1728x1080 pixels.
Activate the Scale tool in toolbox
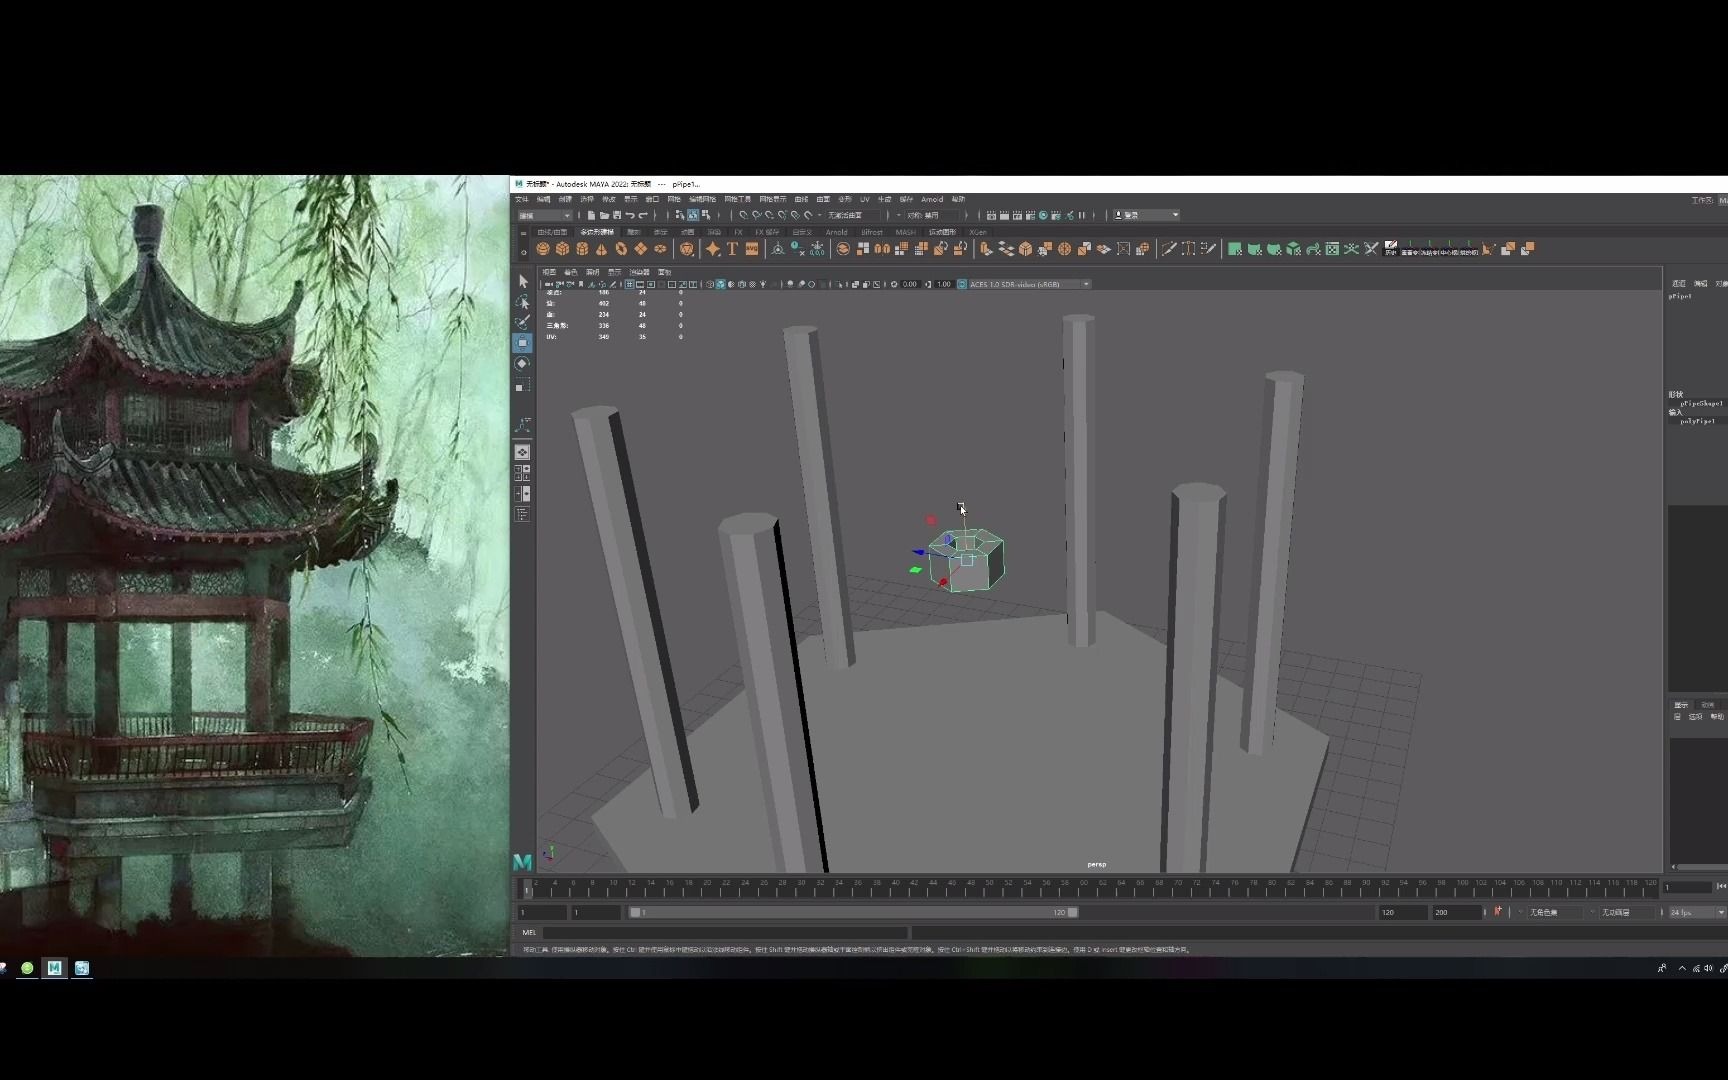click(x=522, y=385)
